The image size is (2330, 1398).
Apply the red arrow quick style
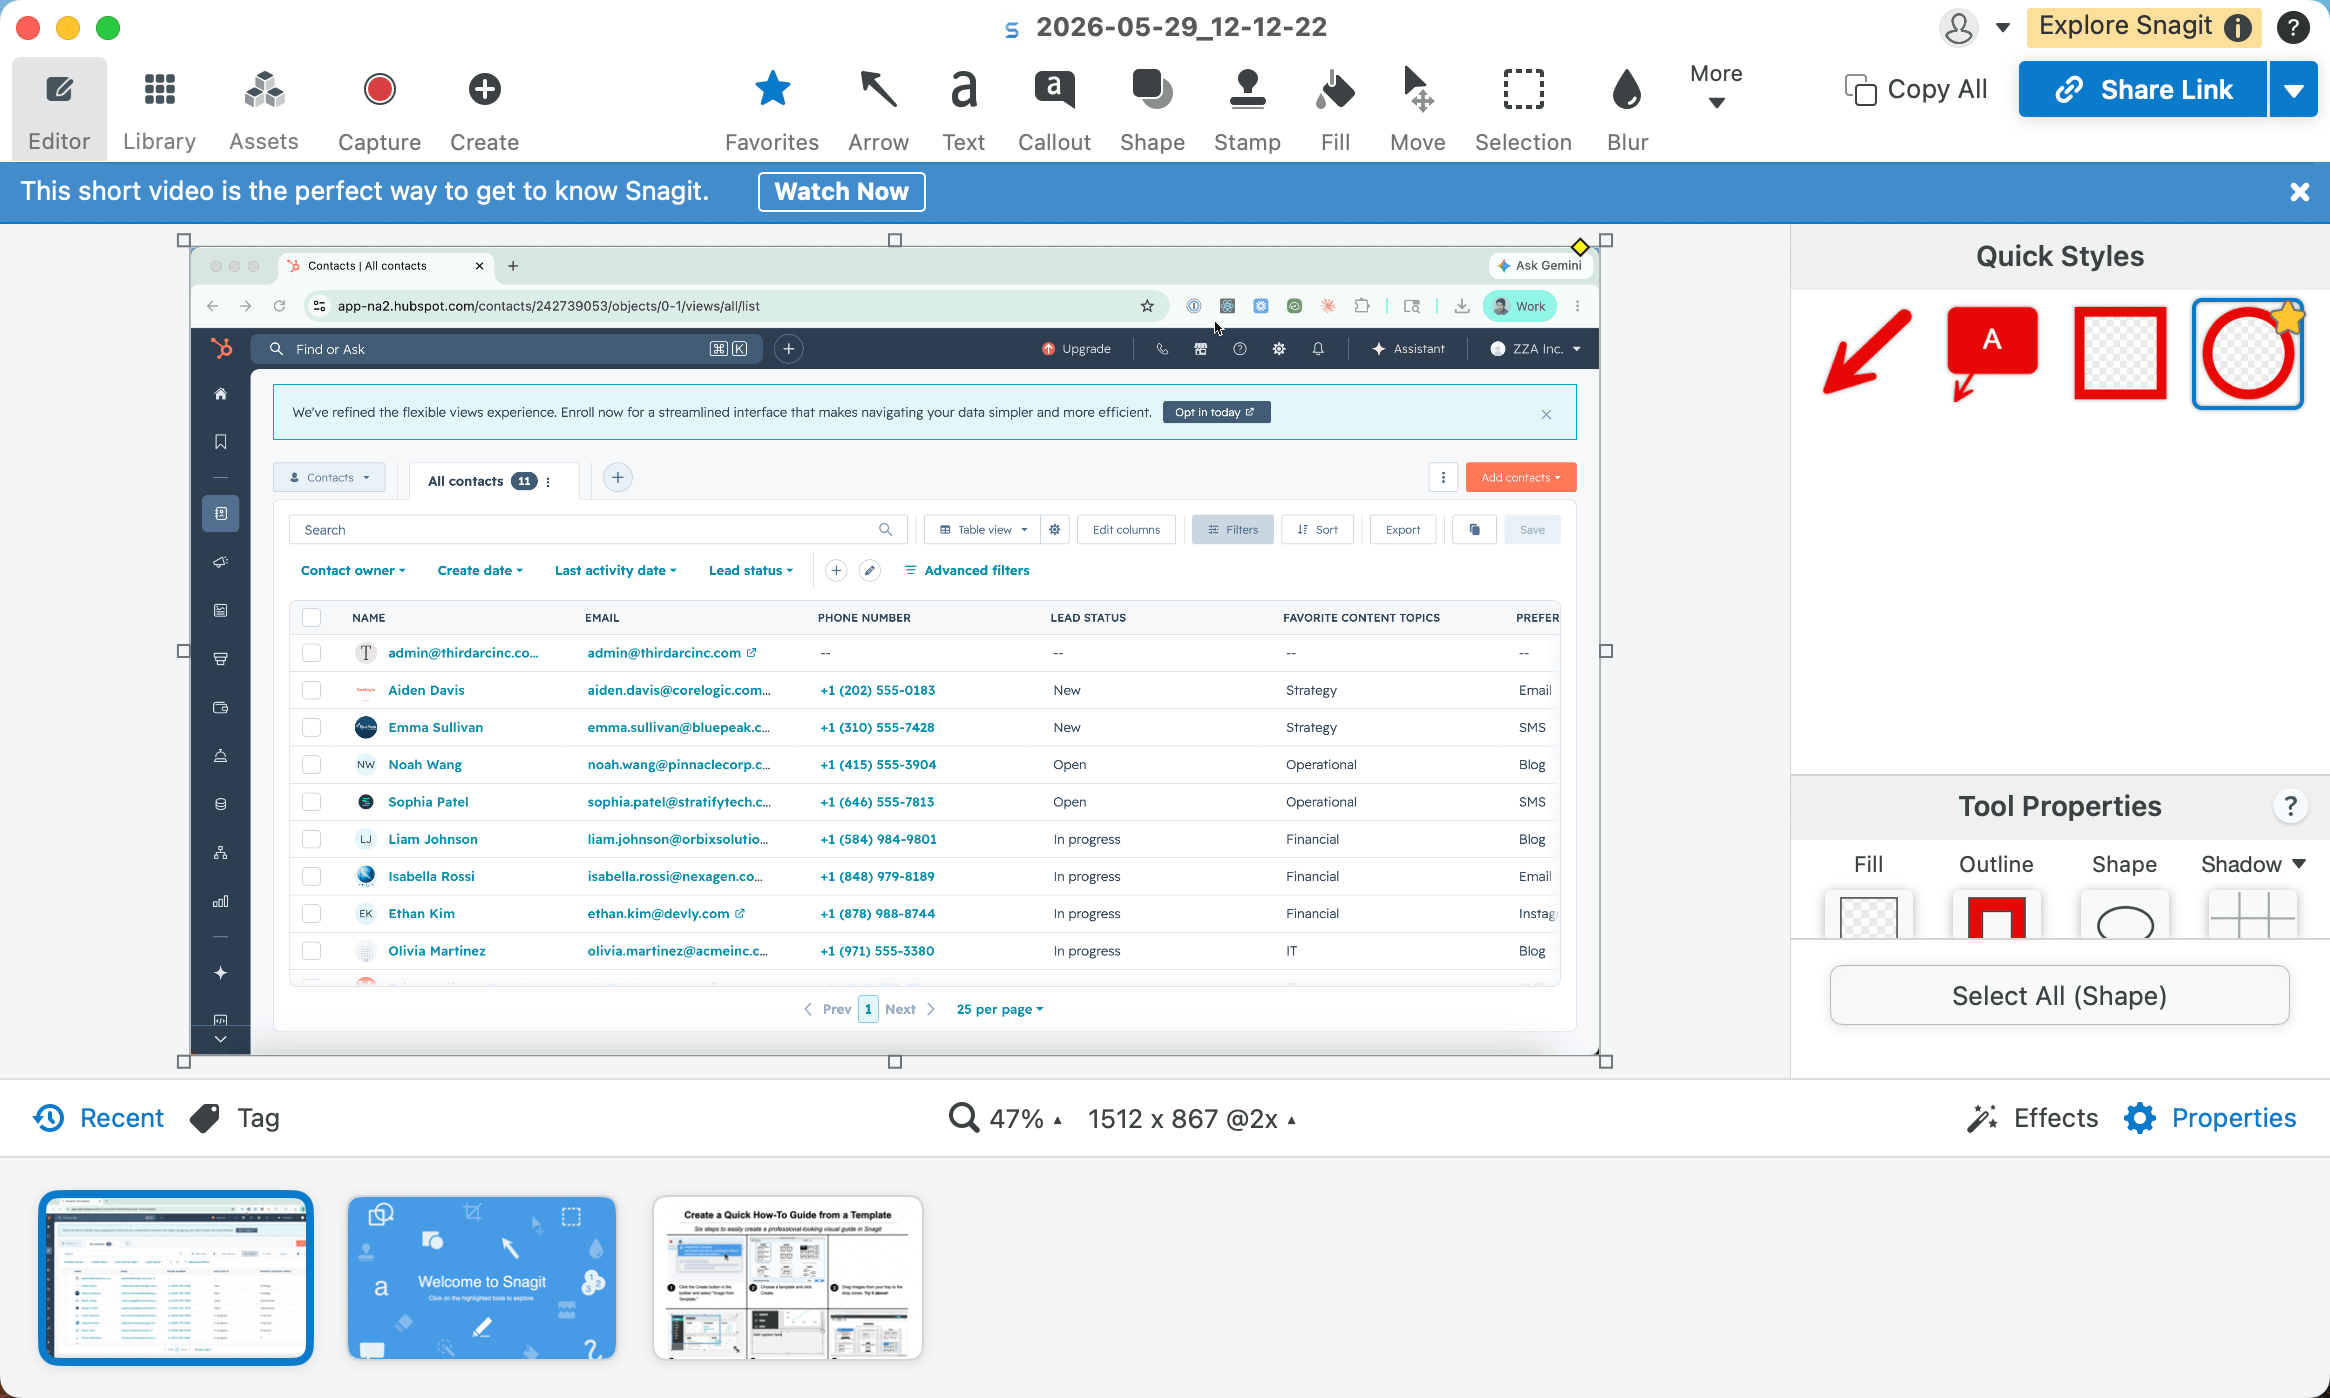[x=1866, y=353]
